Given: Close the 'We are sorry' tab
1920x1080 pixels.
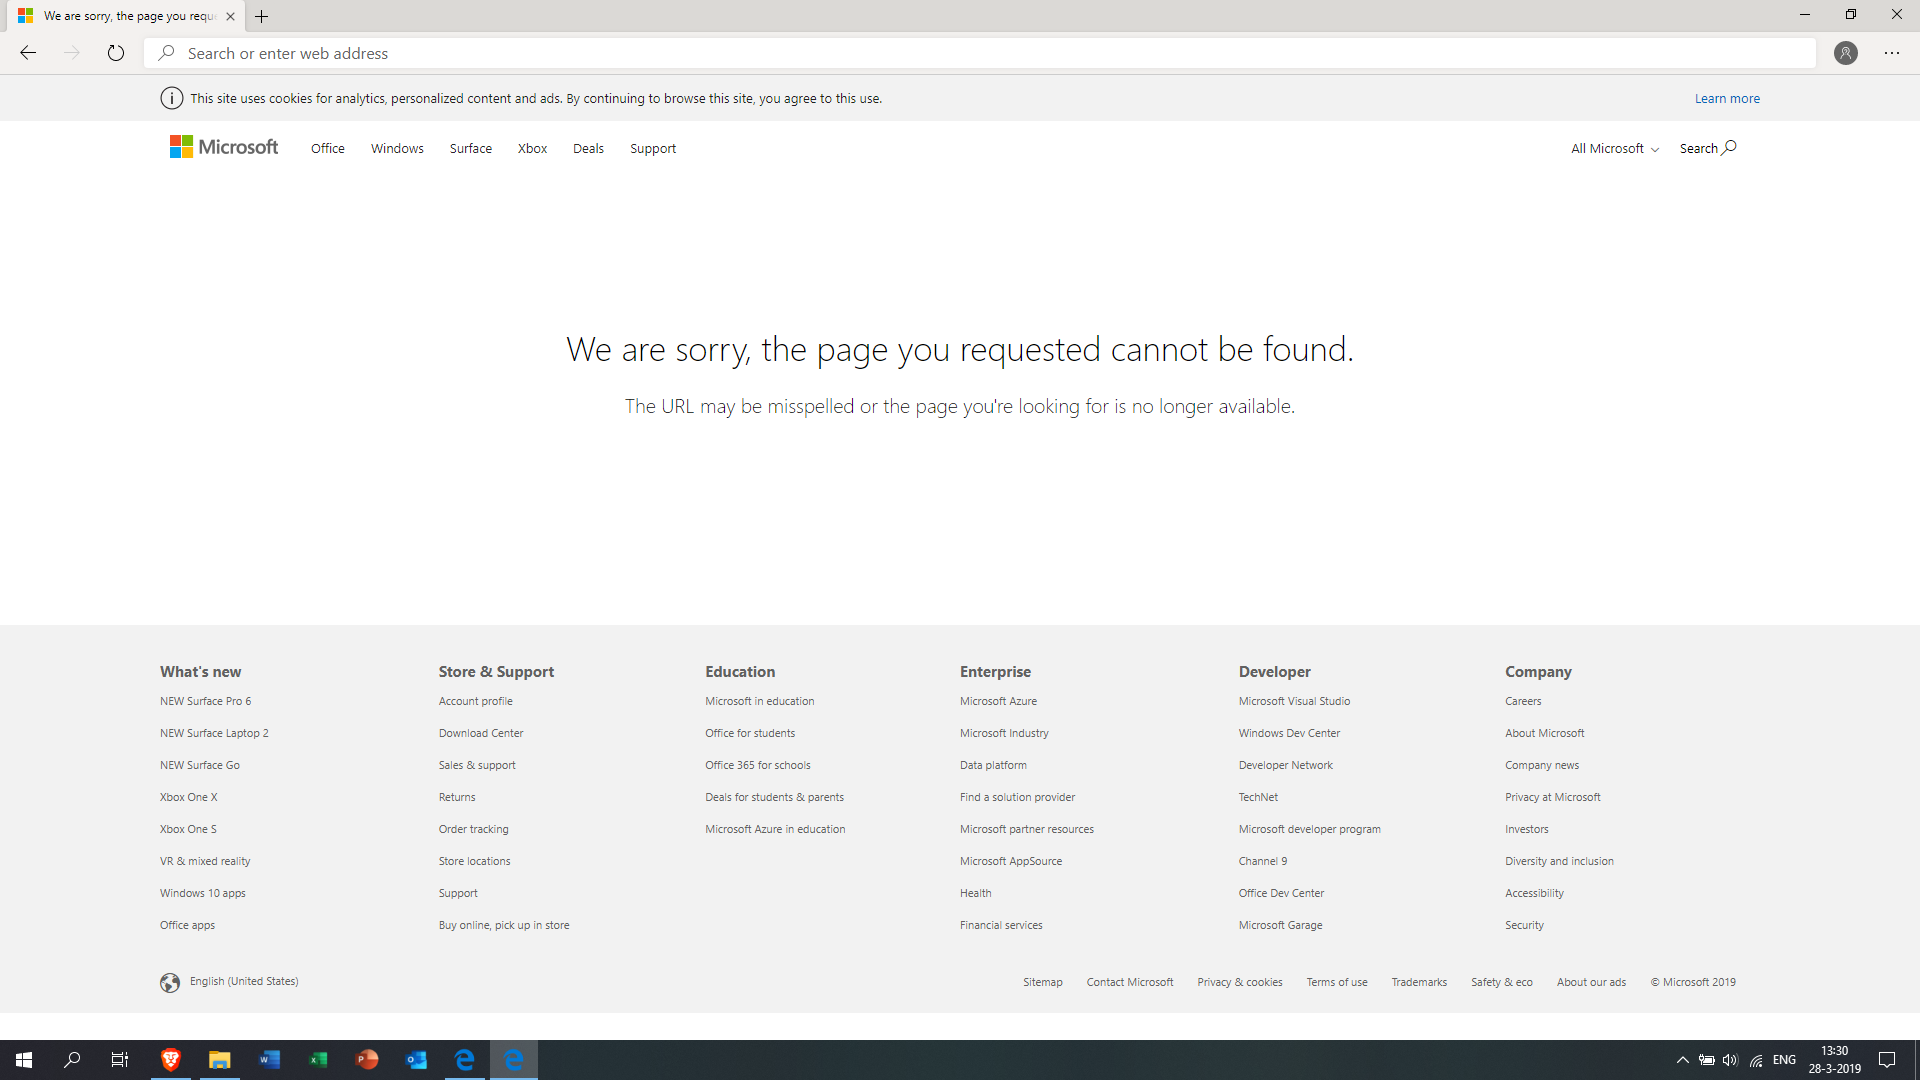Looking at the screenshot, I should 231,16.
